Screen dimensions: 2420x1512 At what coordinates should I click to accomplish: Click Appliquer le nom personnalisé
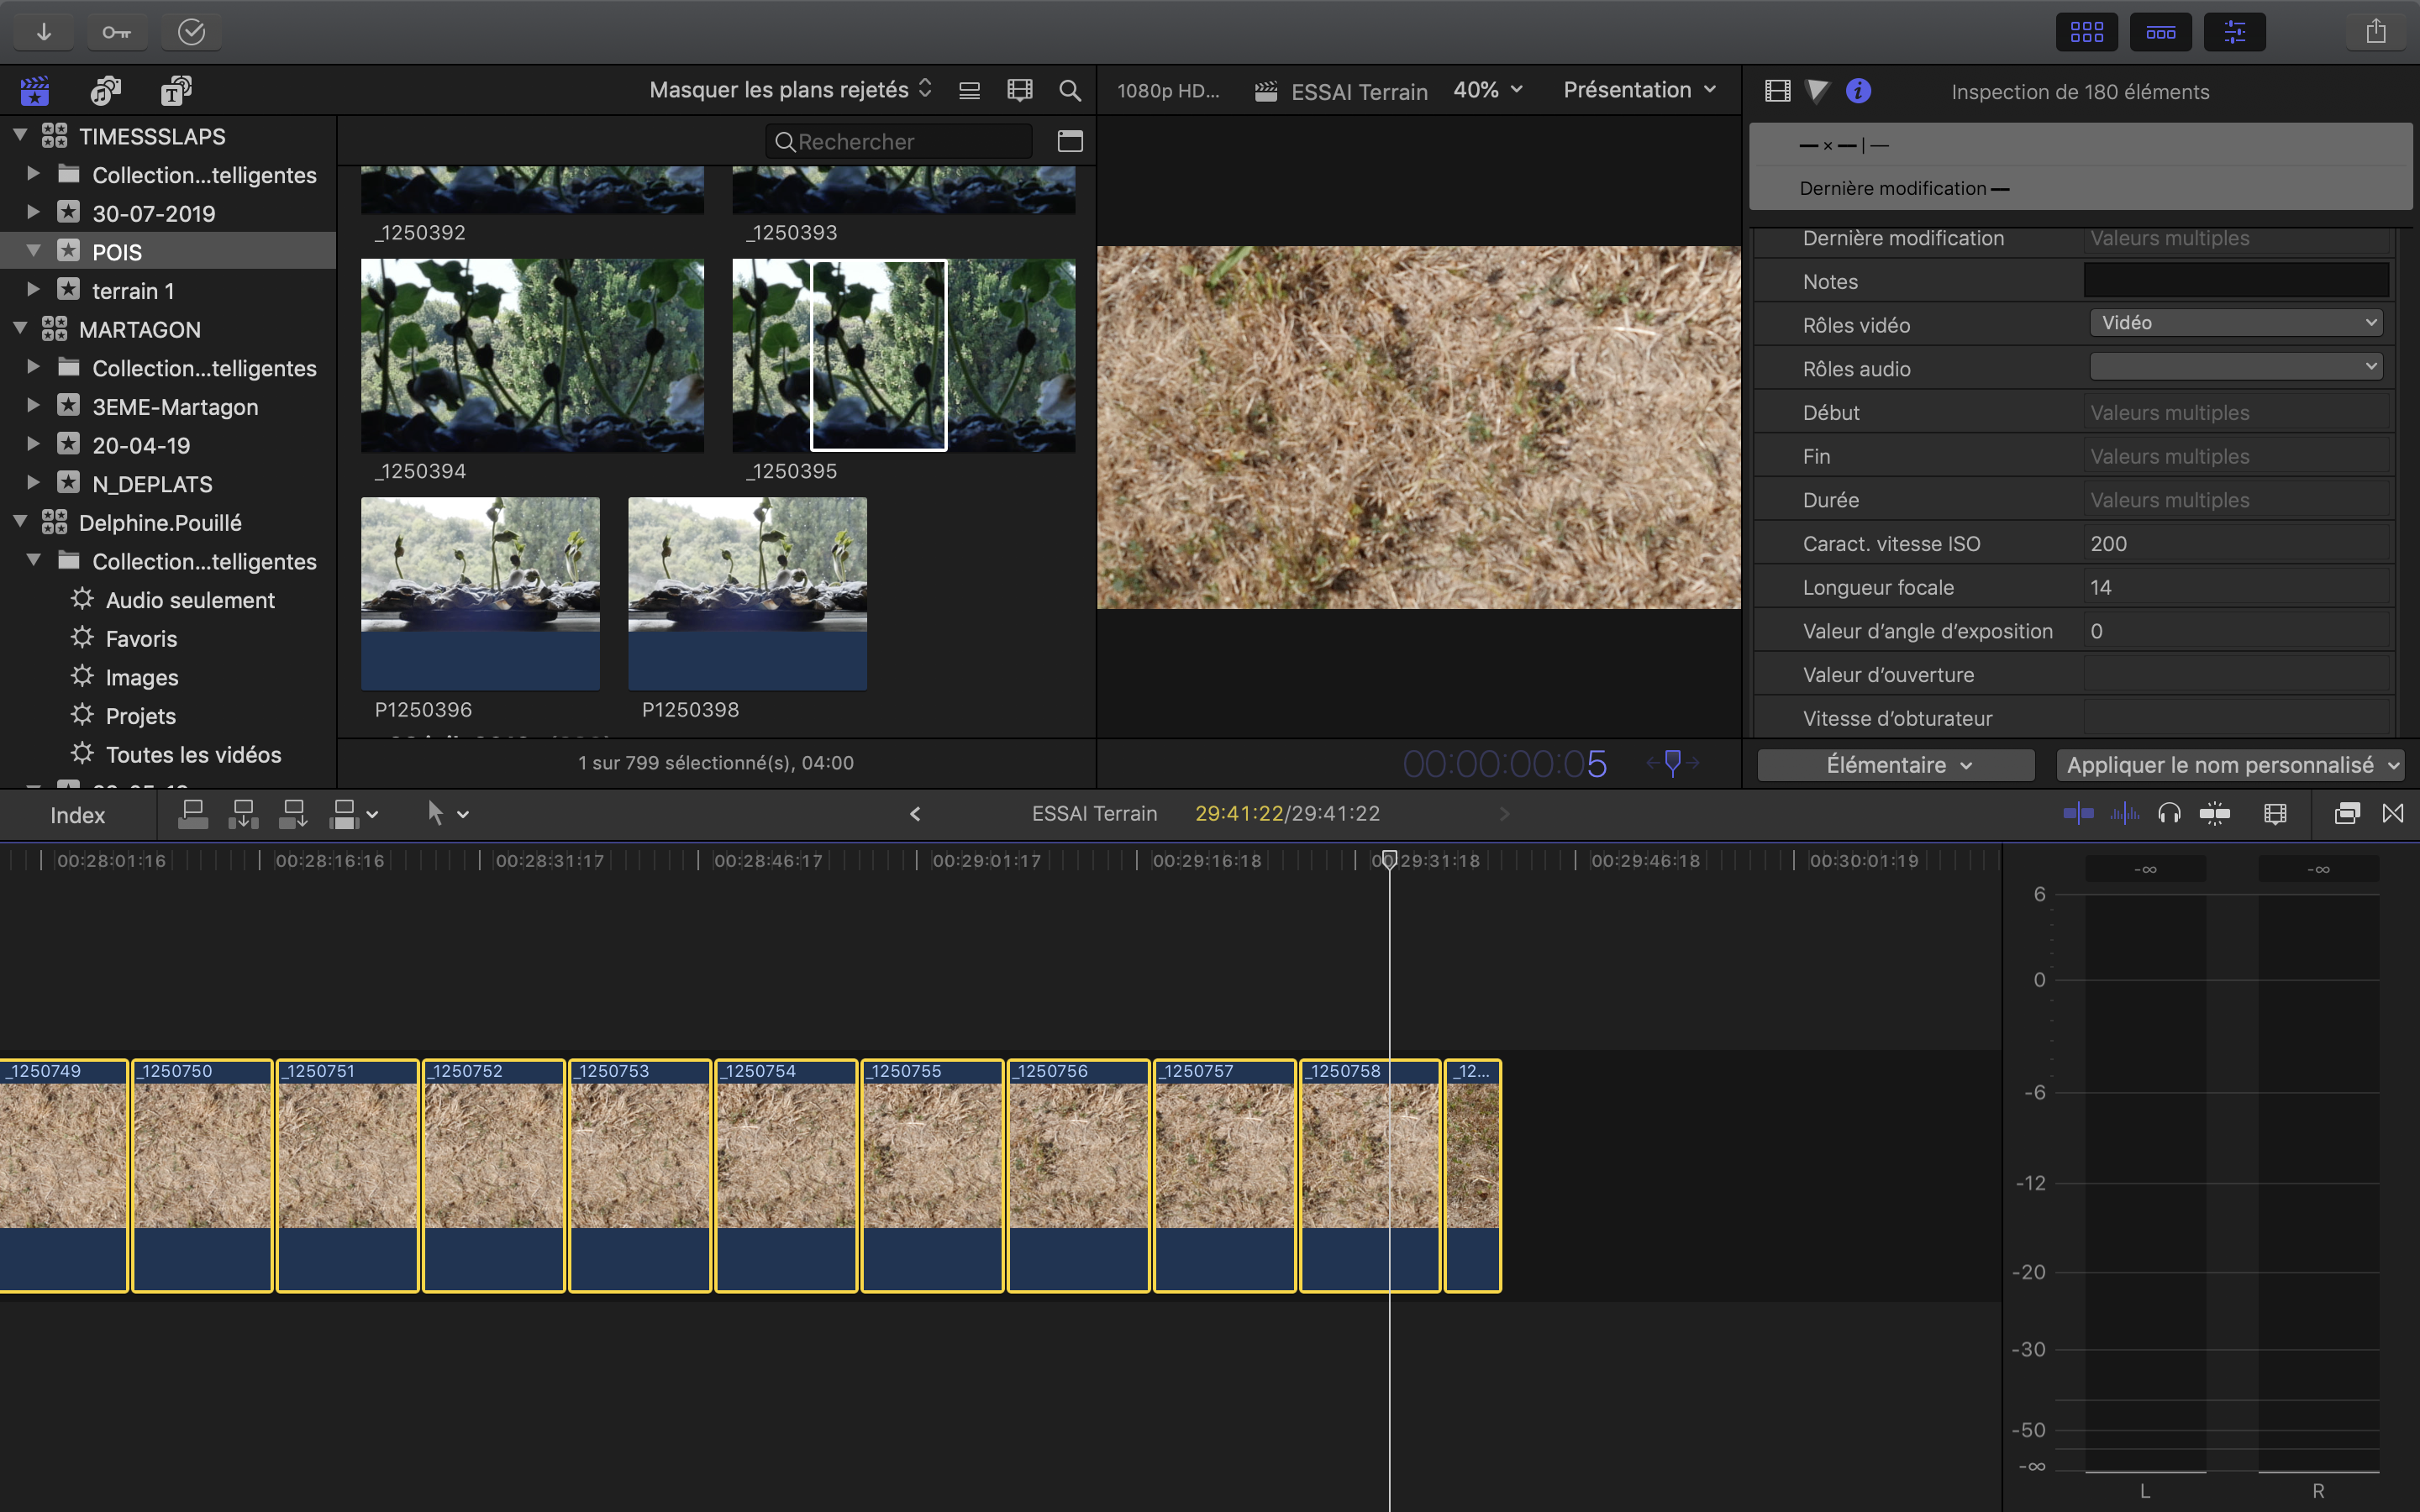[x=2231, y=765]
